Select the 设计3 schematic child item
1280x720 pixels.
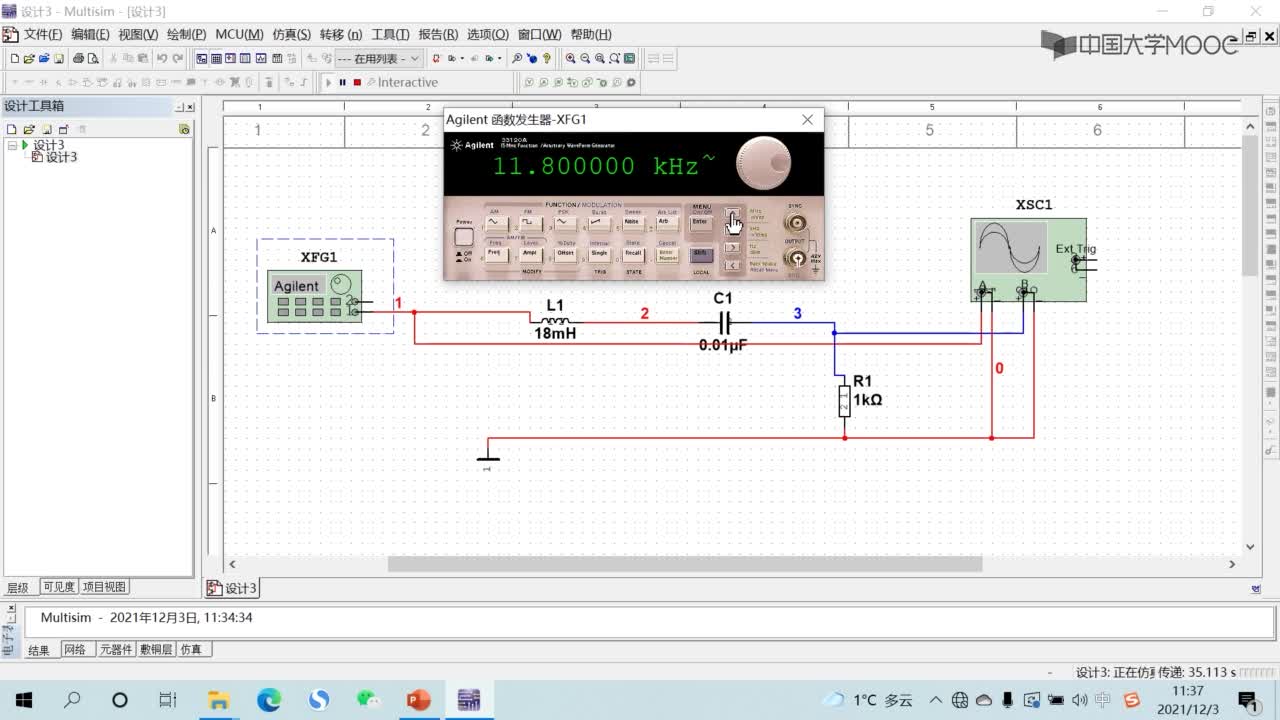coord(61,157)
